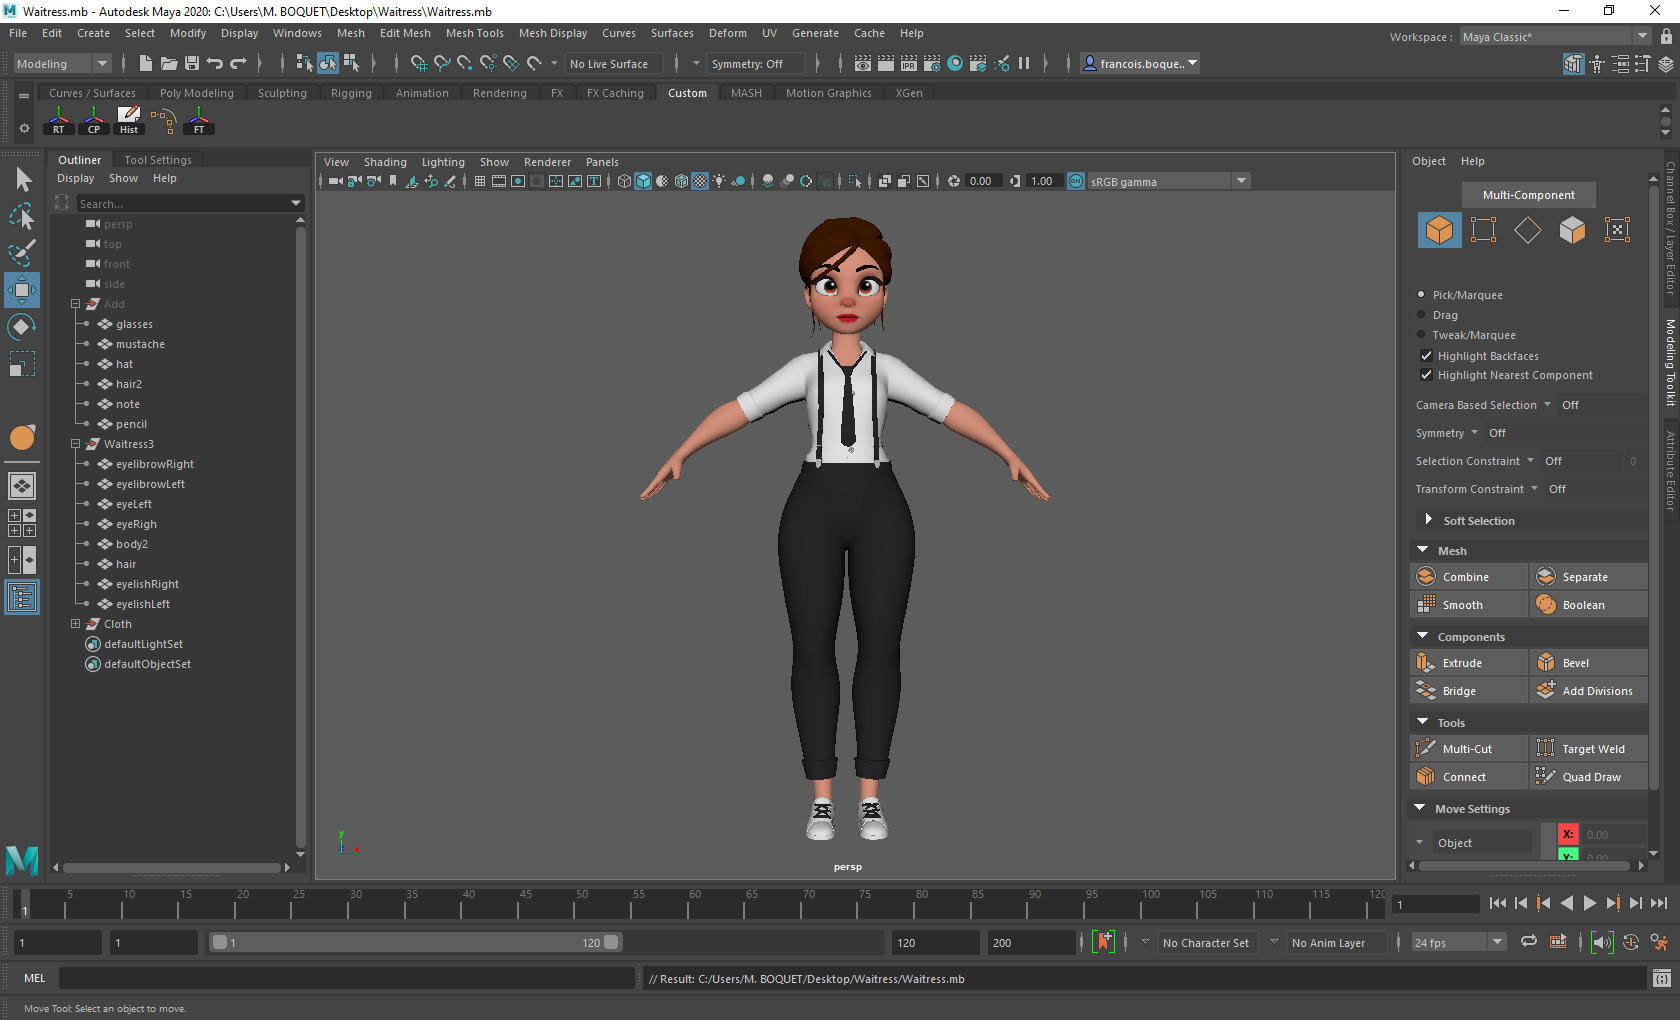Click the Undo icon in the toolbar

click(213, 63)
